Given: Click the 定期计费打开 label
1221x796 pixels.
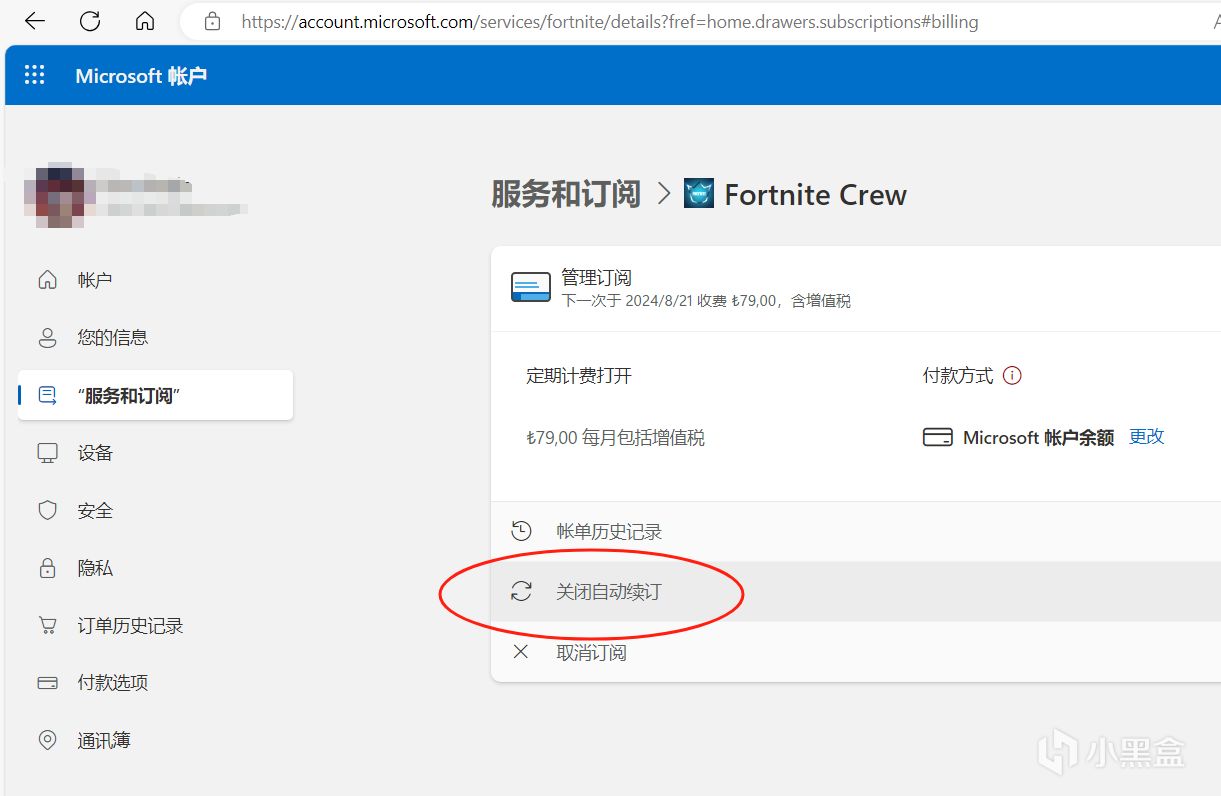Looking at the screenshot, I should 579,376.
